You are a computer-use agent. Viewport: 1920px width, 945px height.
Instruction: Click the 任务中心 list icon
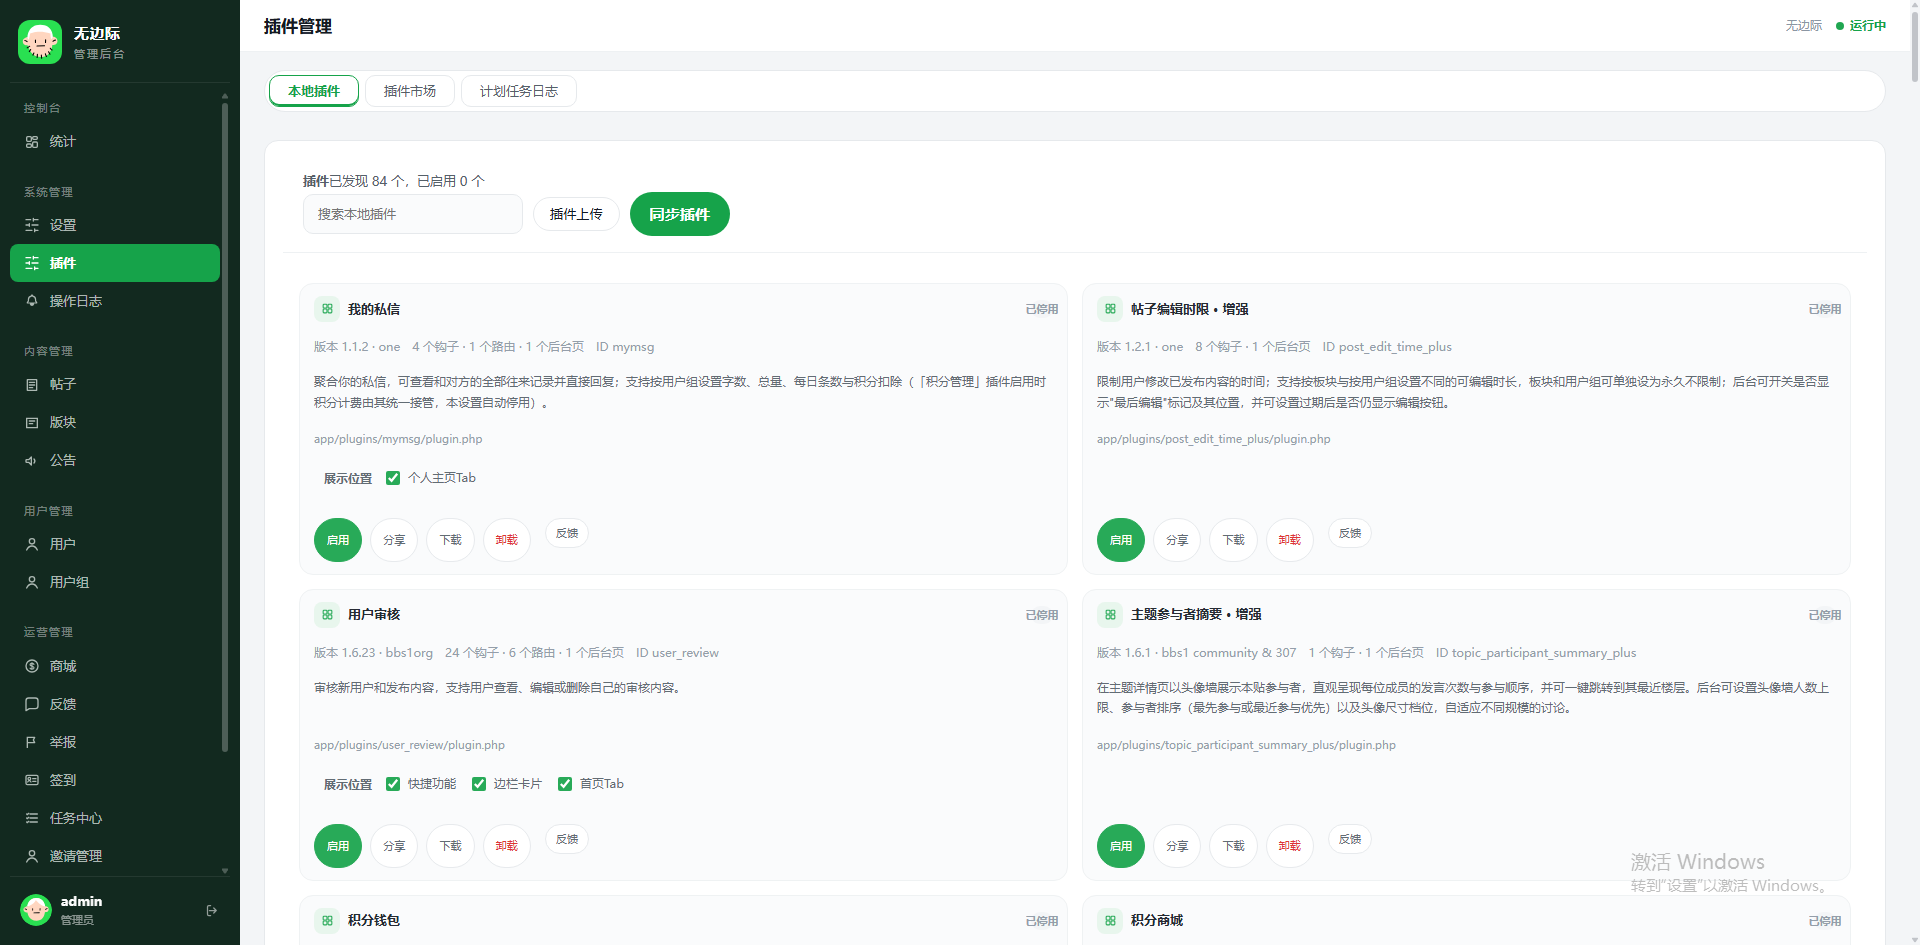[32, 818]
